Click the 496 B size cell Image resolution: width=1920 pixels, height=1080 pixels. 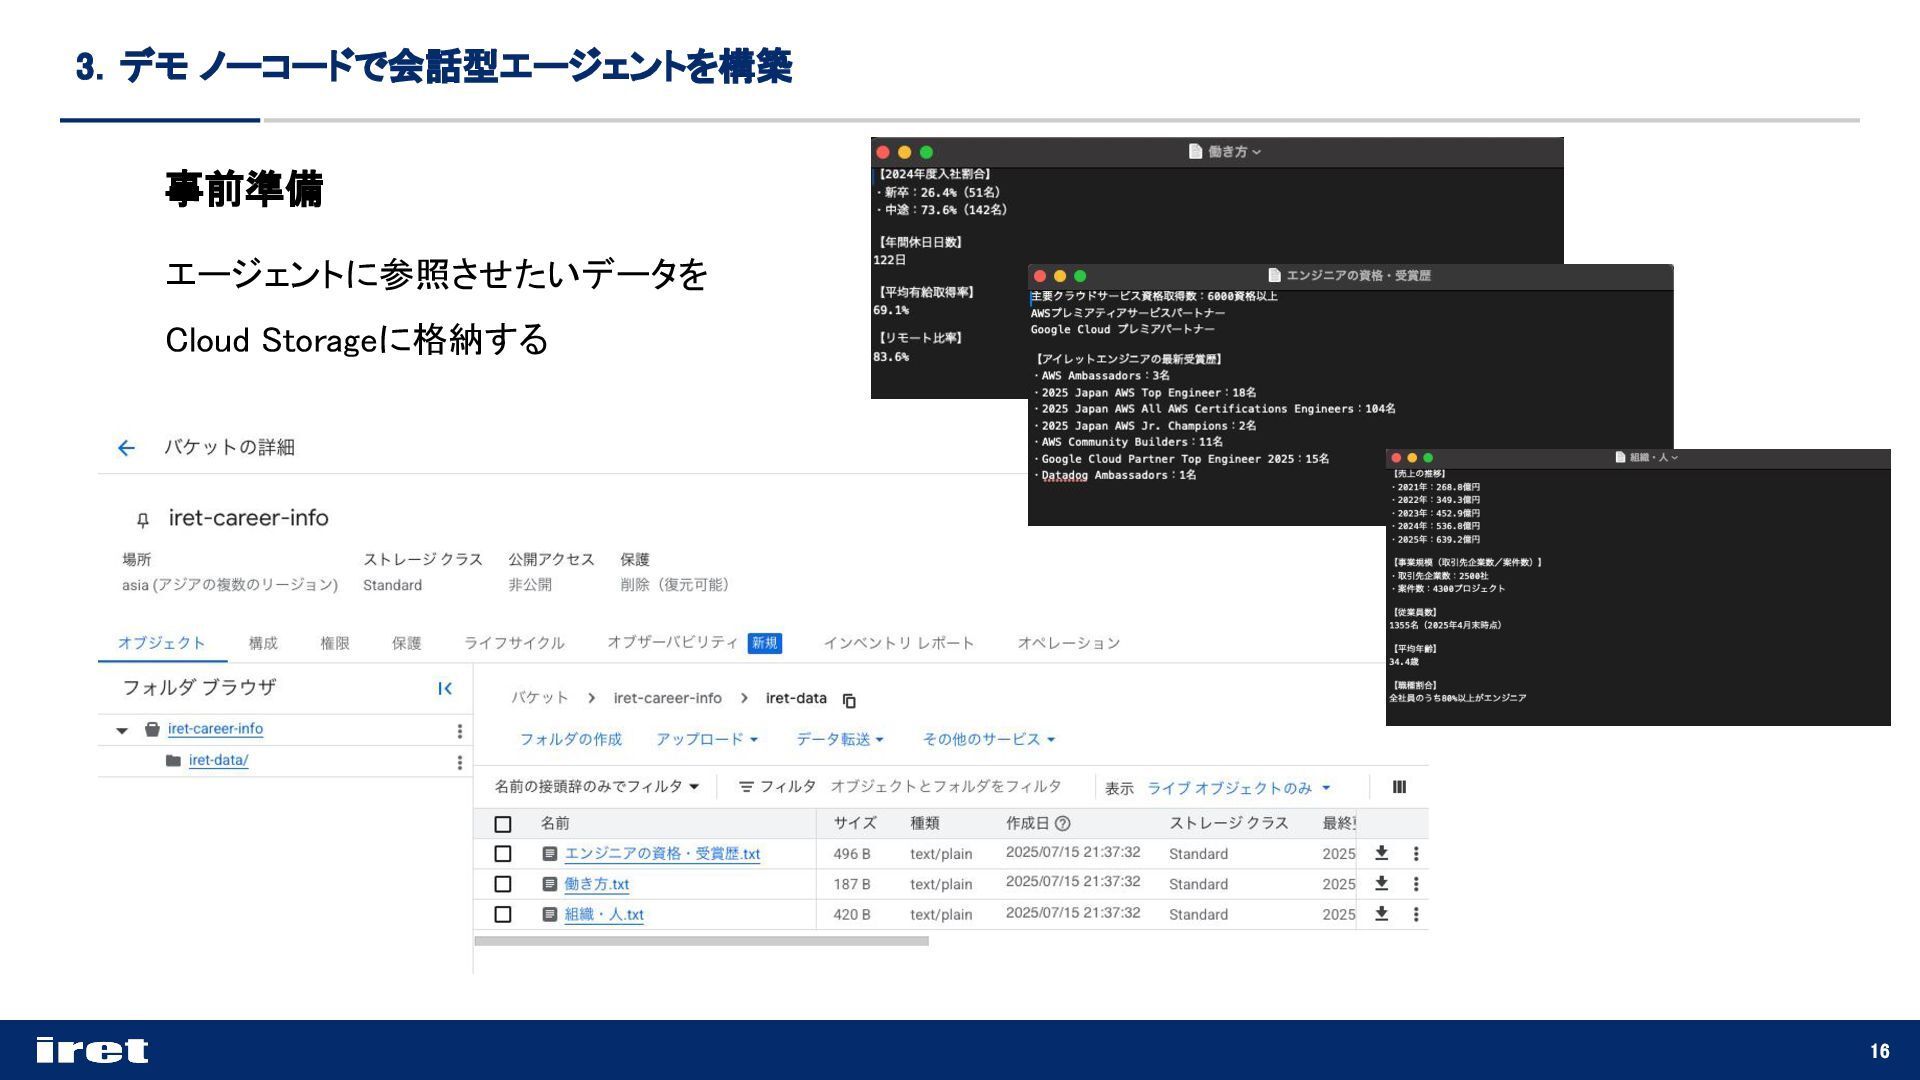coord(852,854)
